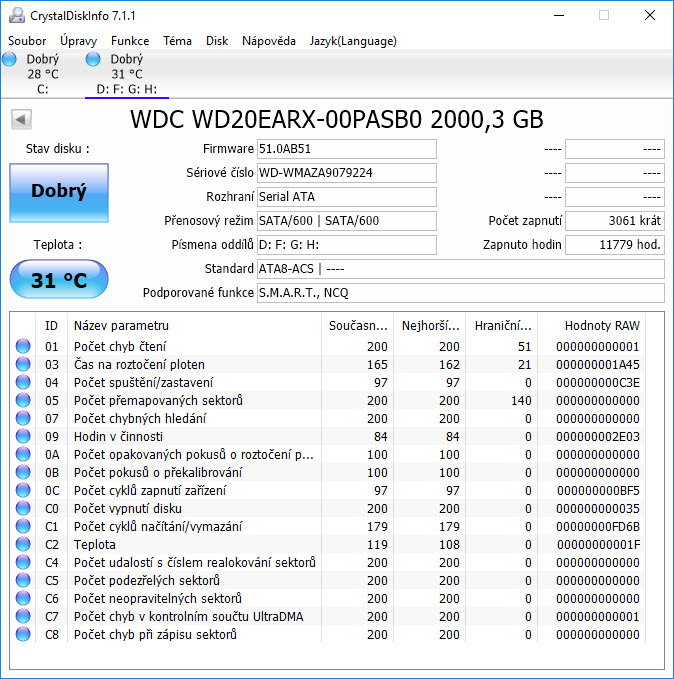This screenshot has width=674, height=679.
Task: Click RAW value 000000000035 in row C0
Action: (598, 508)
